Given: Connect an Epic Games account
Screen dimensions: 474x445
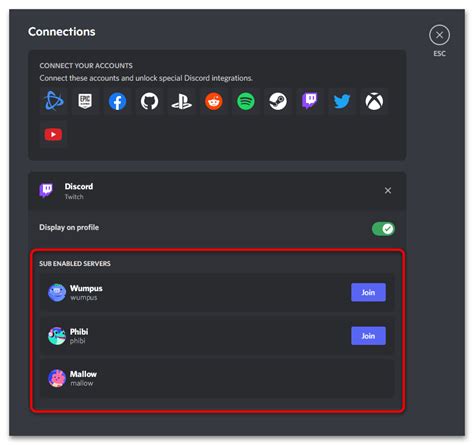Looking at the screenshot, I should 85,101.
